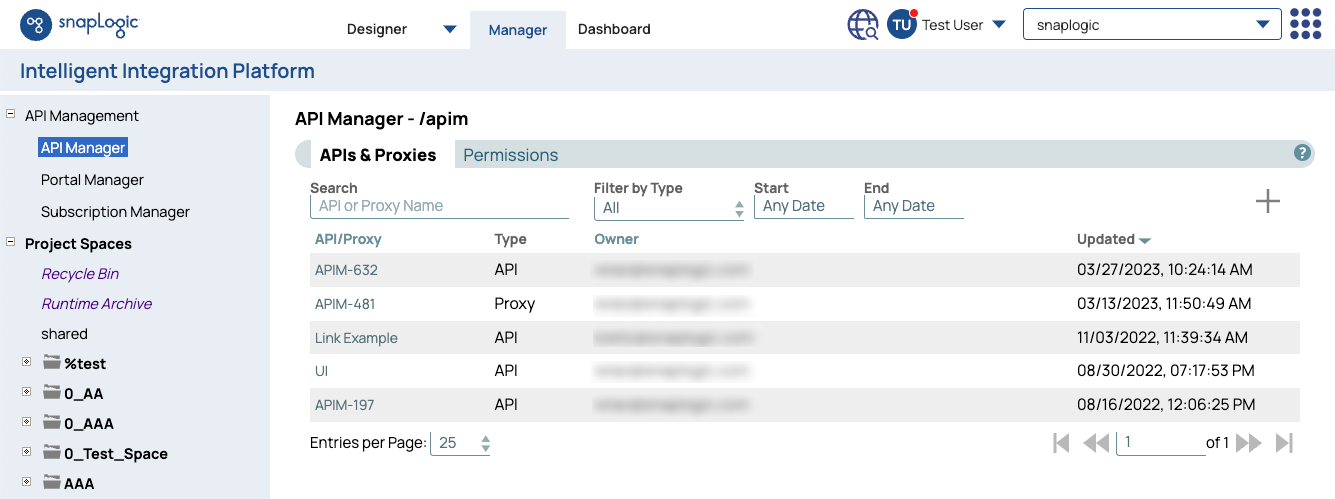This screenshot has height=499, width=1335.
Task: Sort by the Type column header
Action: tap(510, 239)
